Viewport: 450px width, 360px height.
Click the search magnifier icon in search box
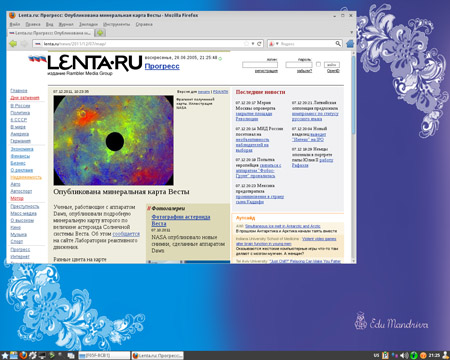pyautogui.click(x=338, y=44)
